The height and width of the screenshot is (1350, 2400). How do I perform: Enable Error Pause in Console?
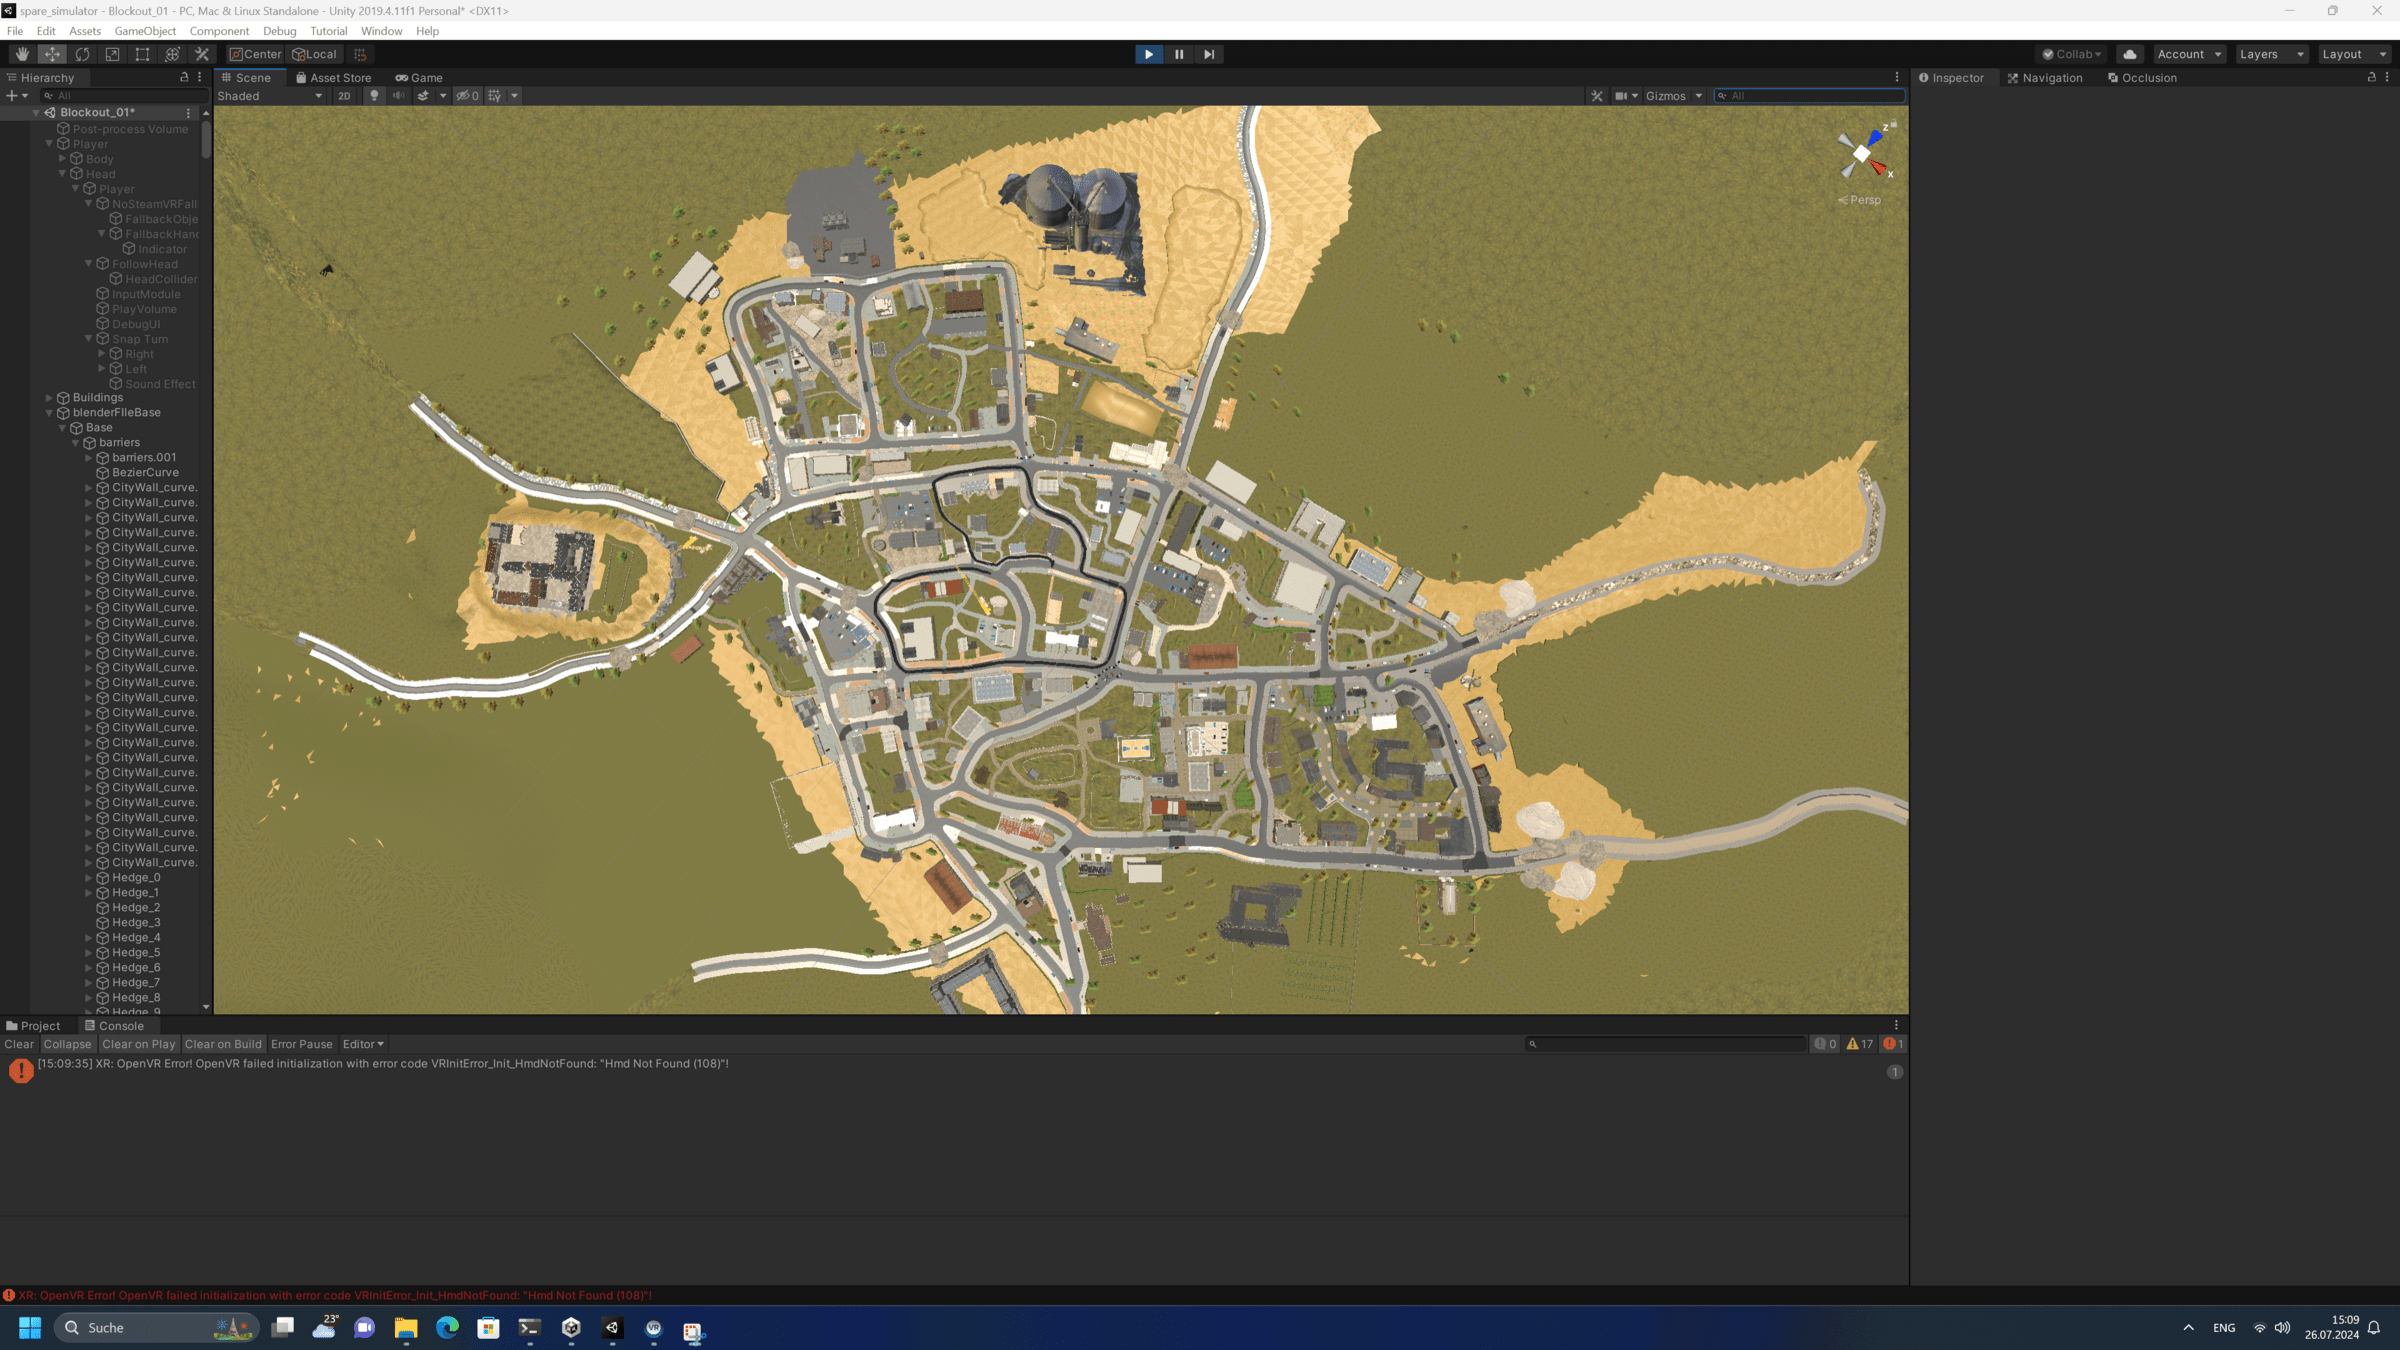(x=301, y=1044)
